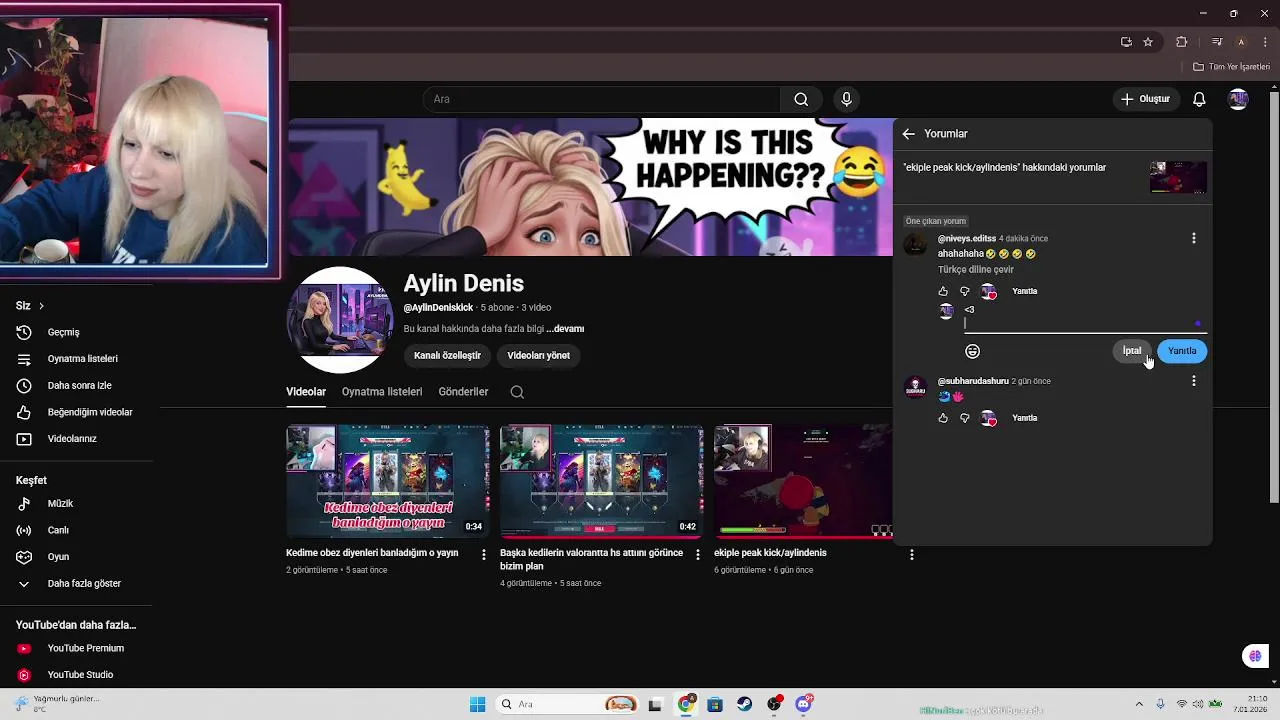Image resolution: width=1280 pixels, height=720 pixels.
Task: Click Türkçe diline çevir link
Action: [x=975, y=270]
